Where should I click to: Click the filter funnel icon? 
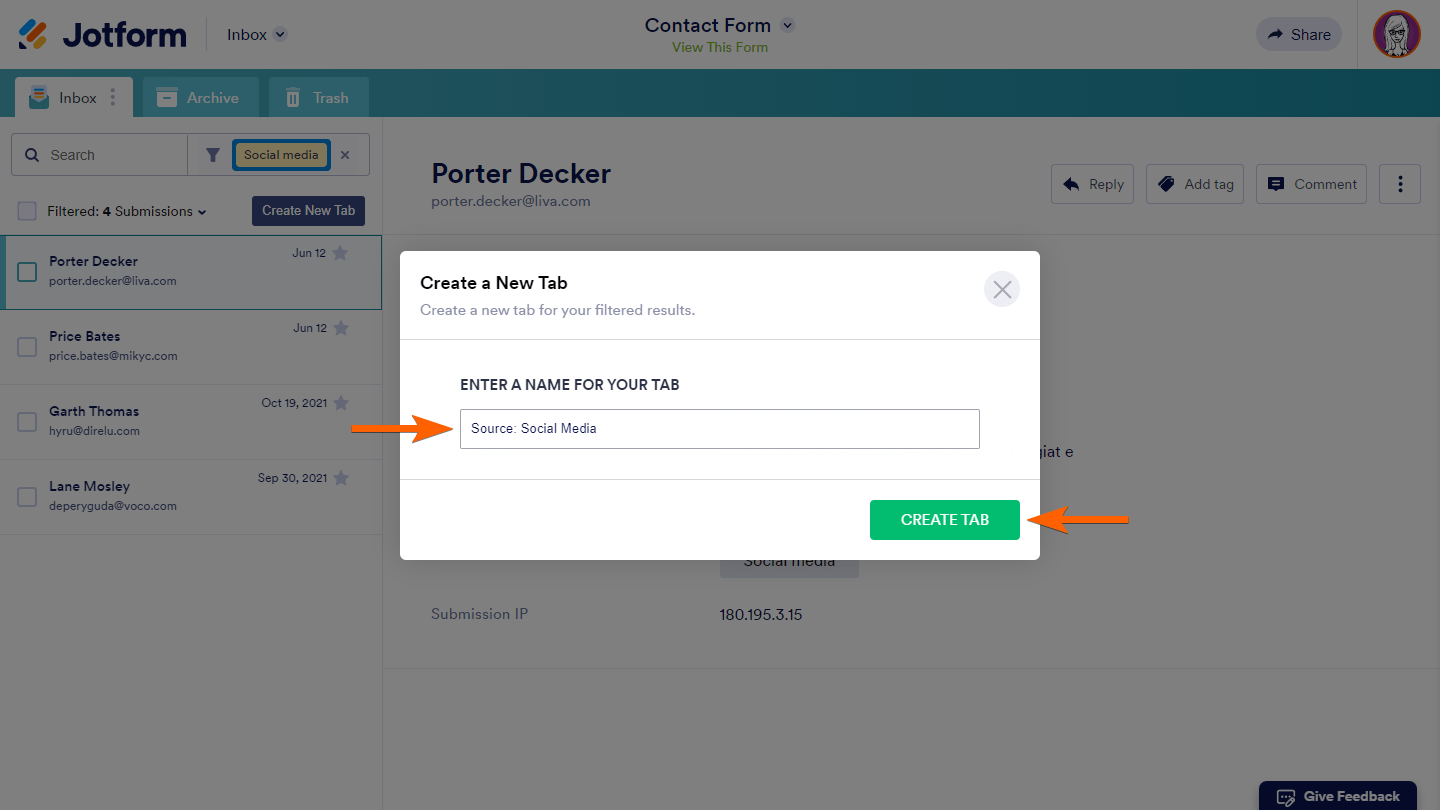pyautogui.click(x=213, y=155)
